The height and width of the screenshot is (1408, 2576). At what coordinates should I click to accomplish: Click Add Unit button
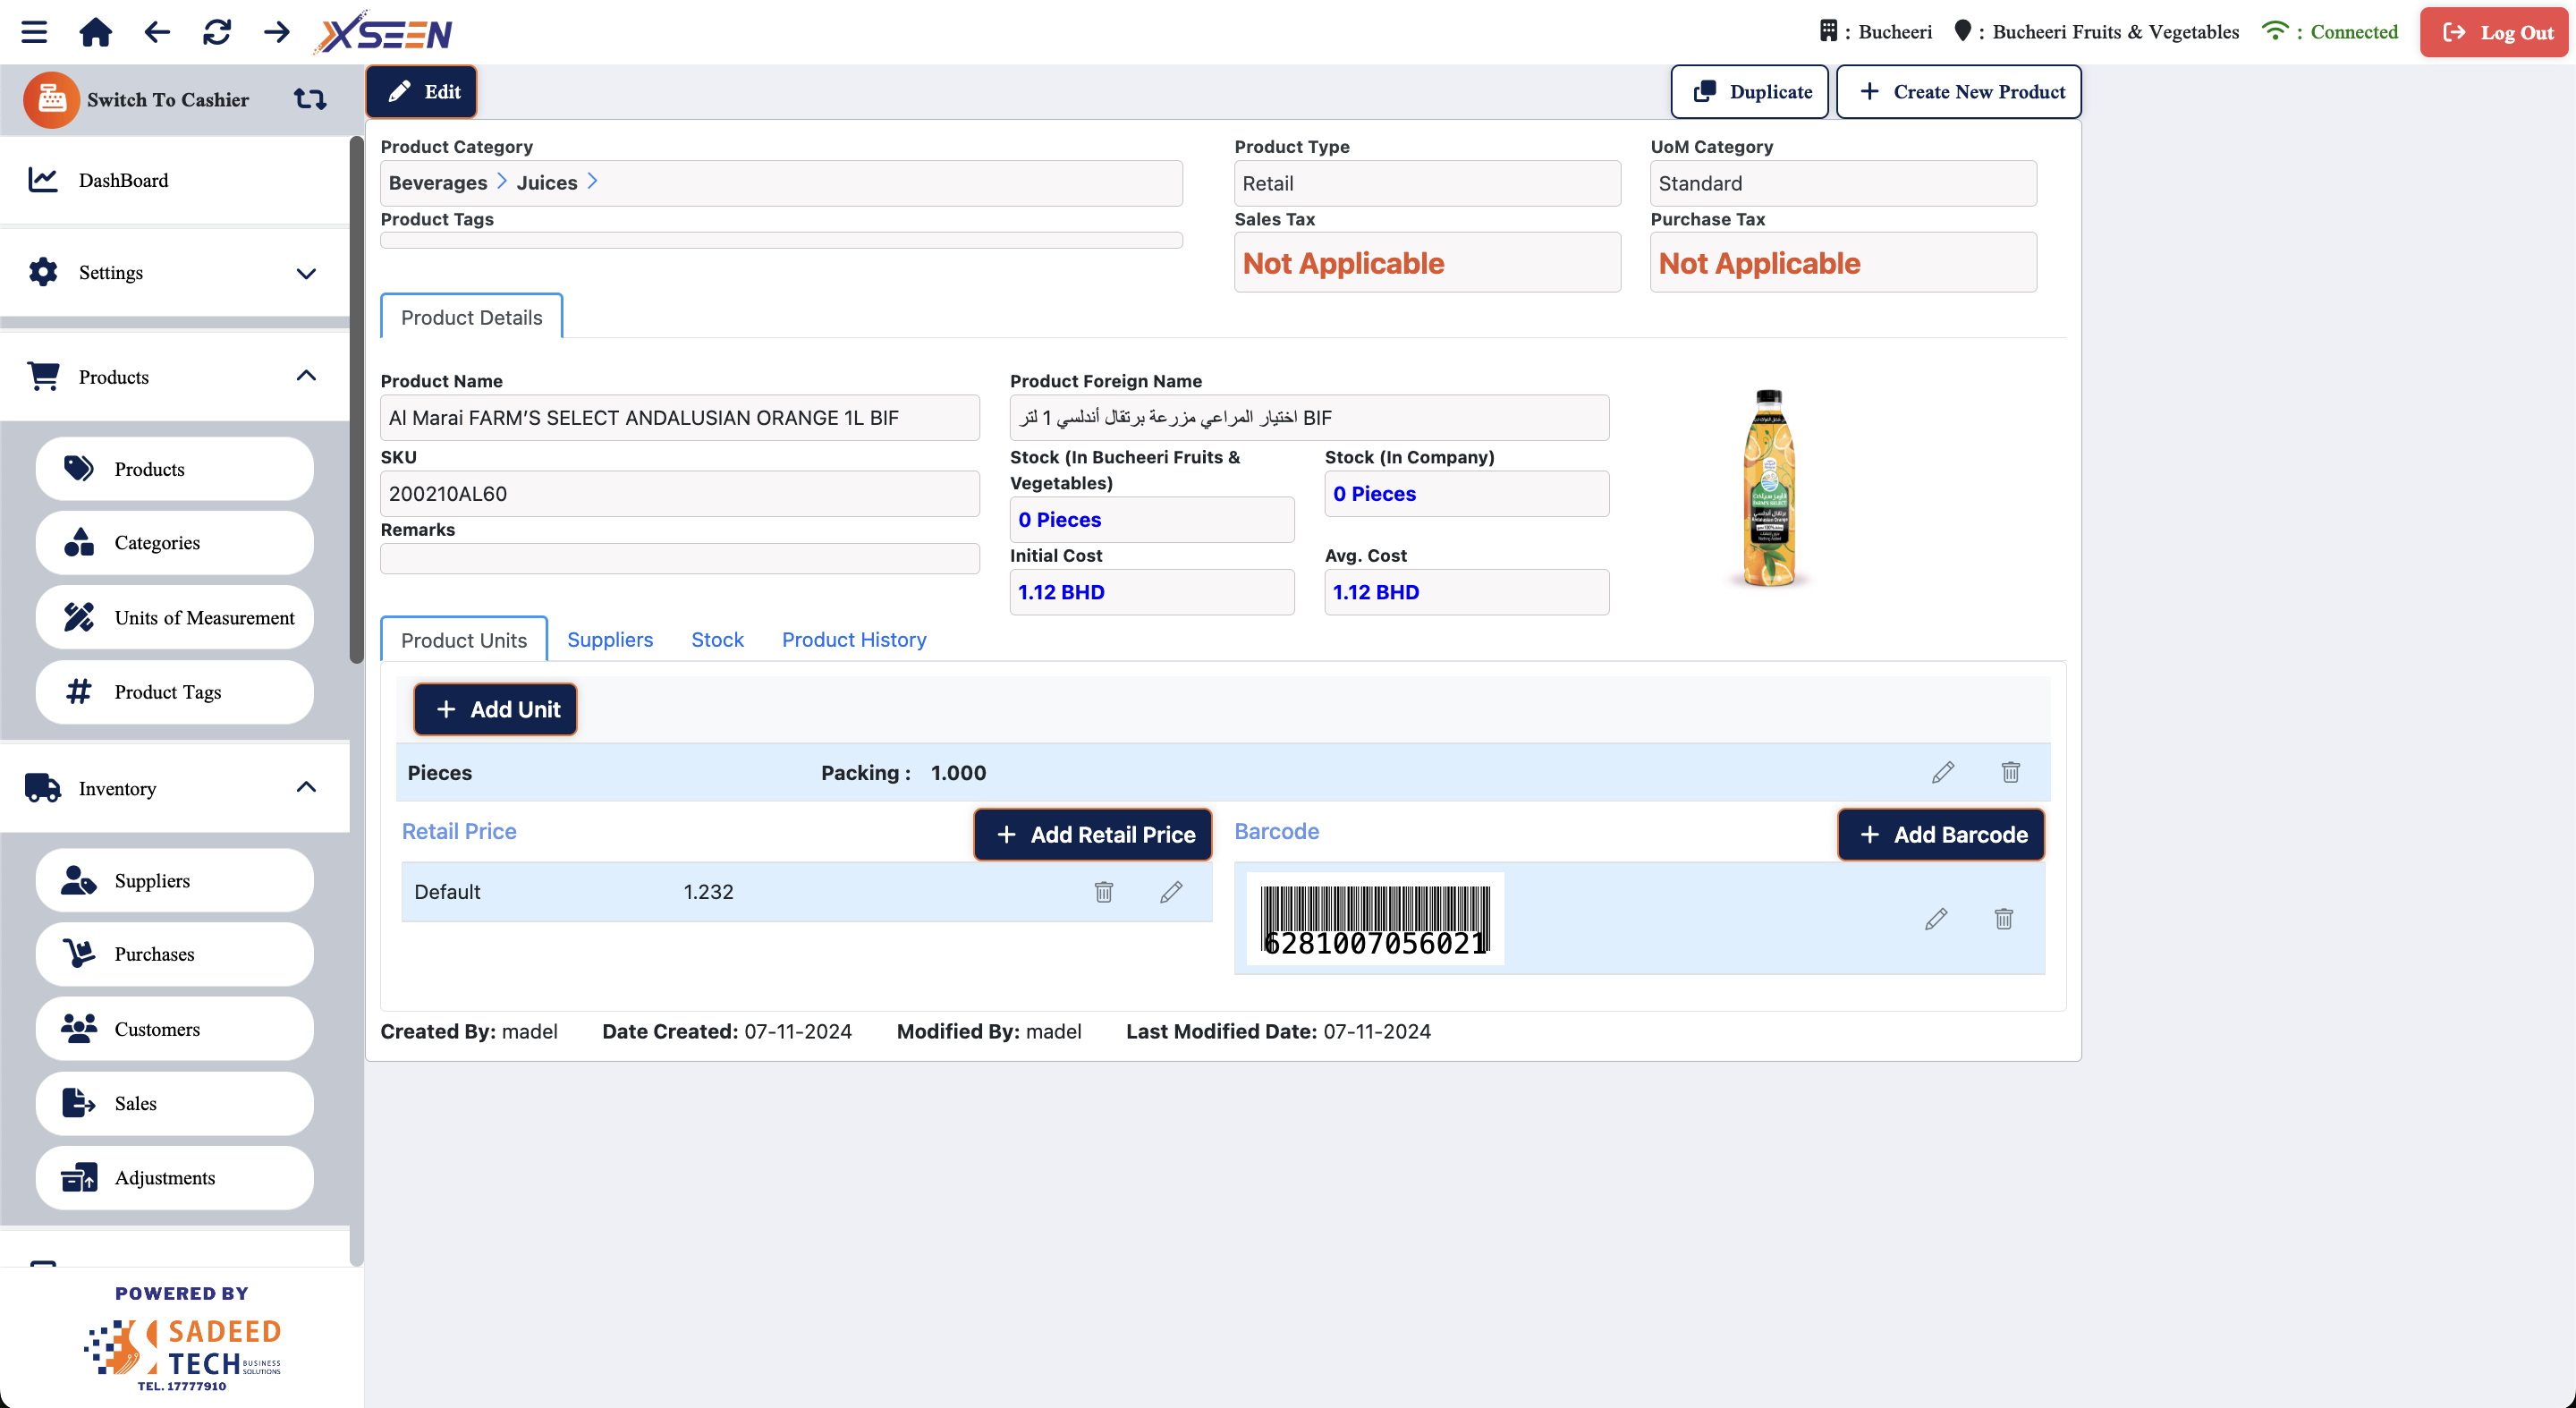click(496, 709)
